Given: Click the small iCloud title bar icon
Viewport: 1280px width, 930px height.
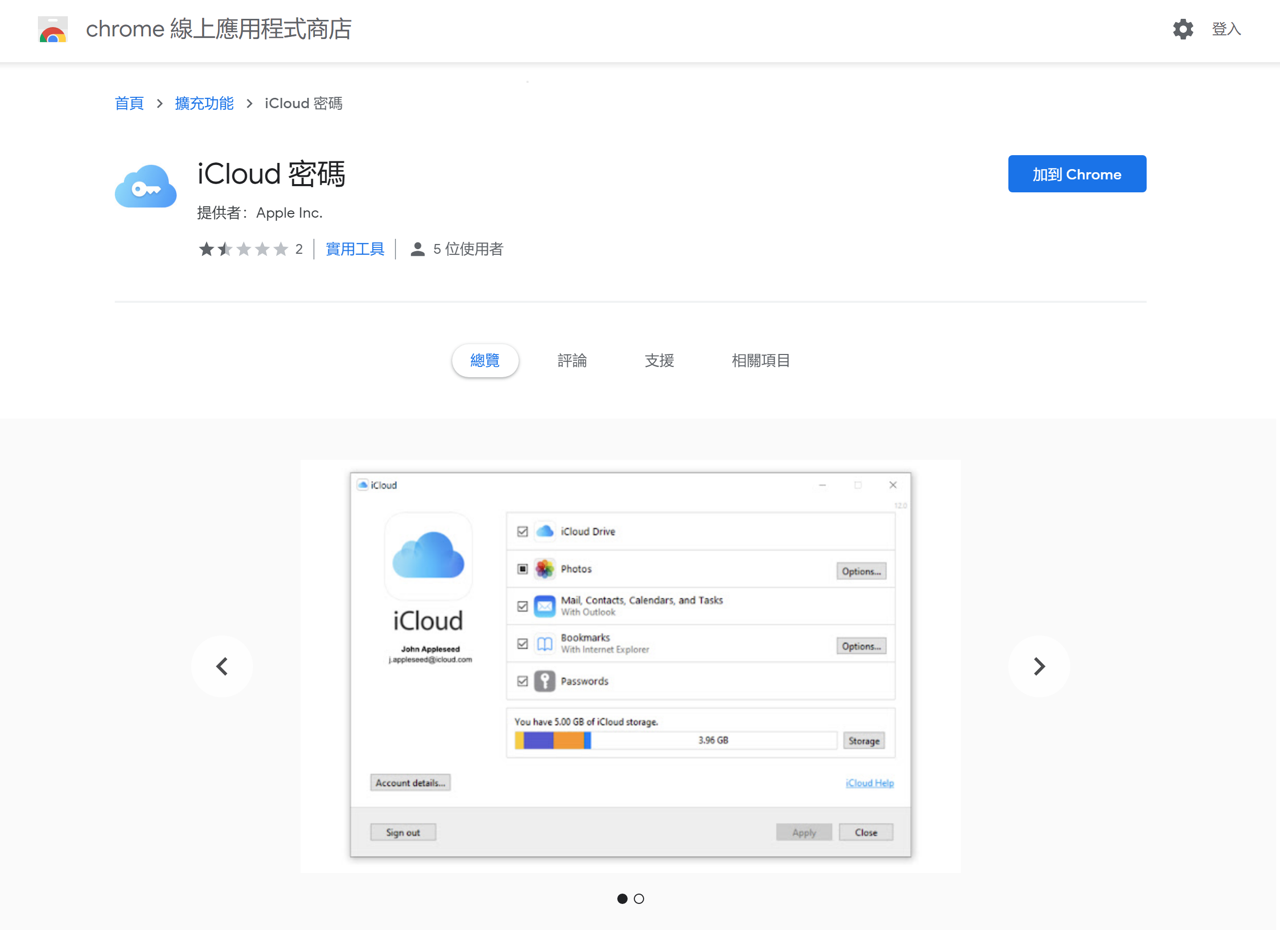Looking at the screenshot, I should click(x=363, y=485).
